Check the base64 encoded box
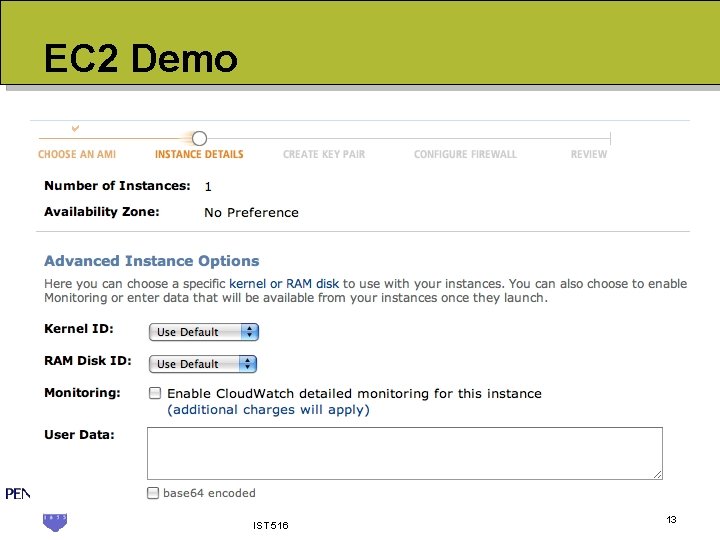This screenshot has width=720, height=540. [153, 493]
